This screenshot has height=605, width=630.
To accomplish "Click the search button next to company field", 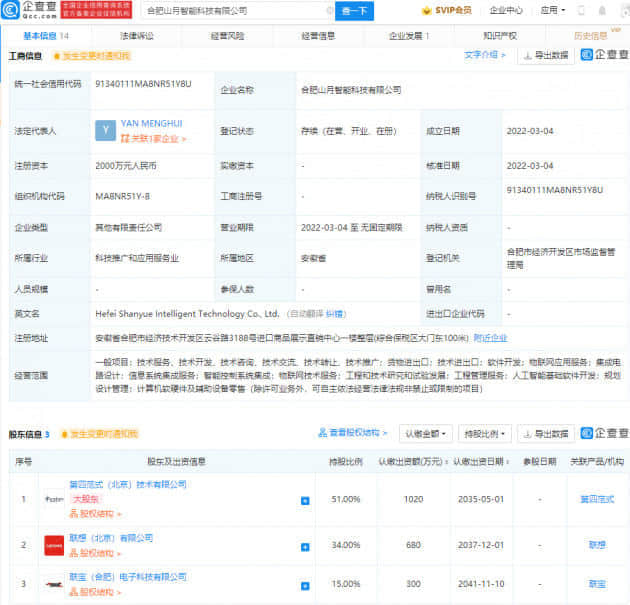I will [354, 11].
